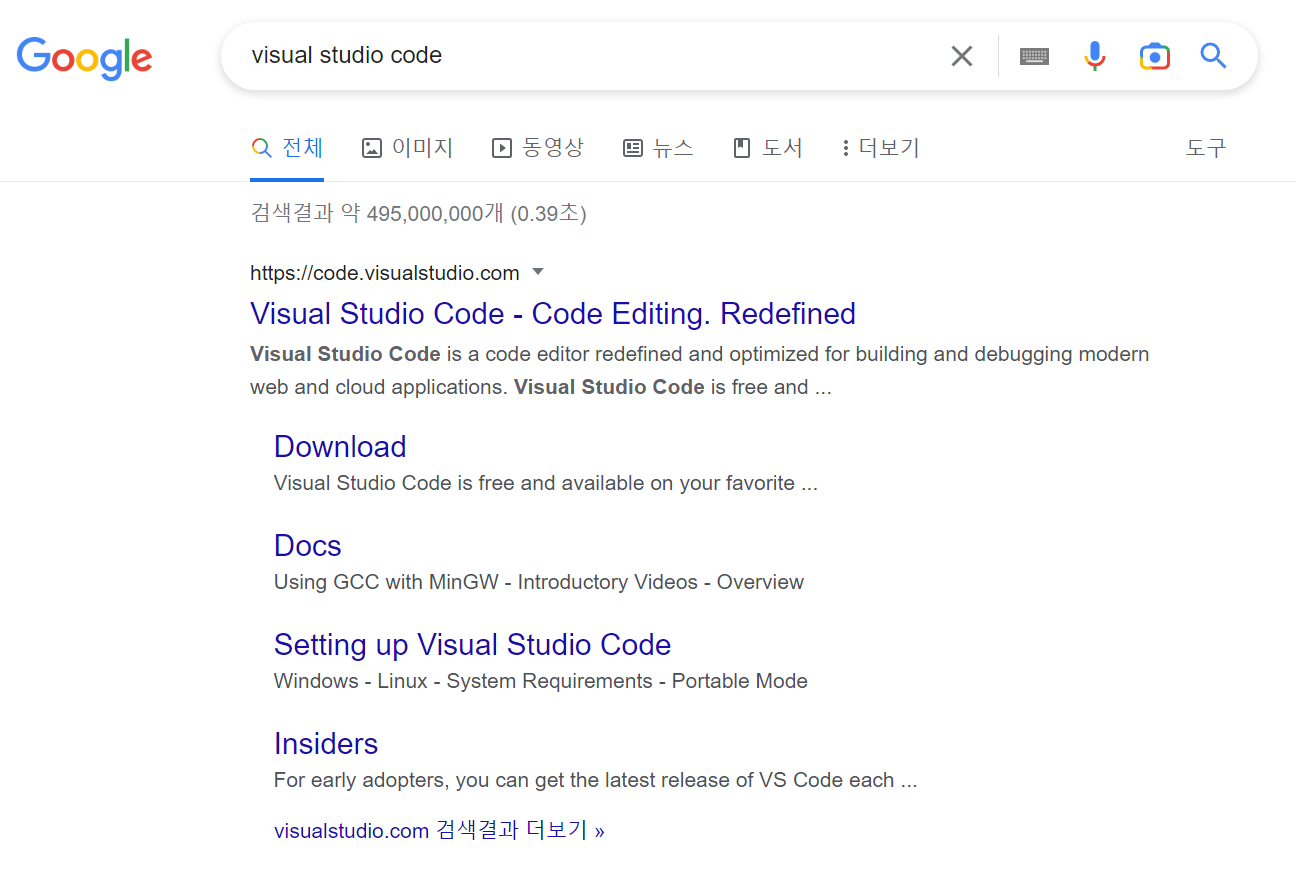The image size is (1296, 875).
Task: Open the Docs sitelink
Action: 308,545
